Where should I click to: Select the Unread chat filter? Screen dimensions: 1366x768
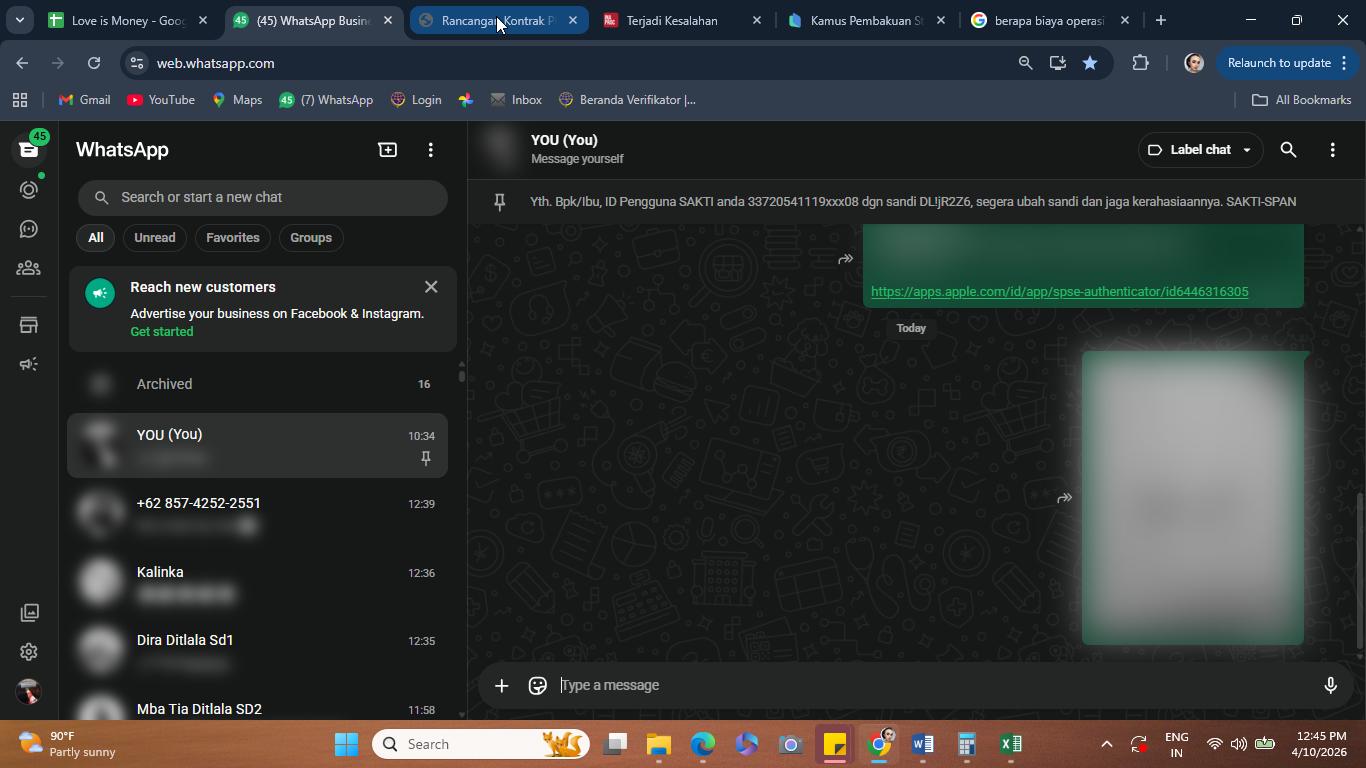pyautogui.click(x=155, y=238)
